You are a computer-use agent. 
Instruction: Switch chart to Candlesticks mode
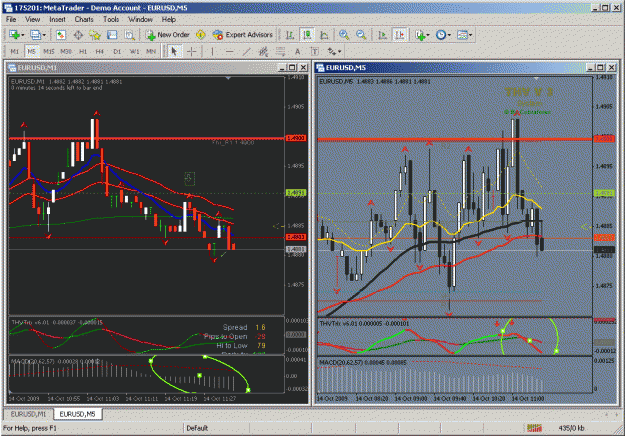[307, 35]
